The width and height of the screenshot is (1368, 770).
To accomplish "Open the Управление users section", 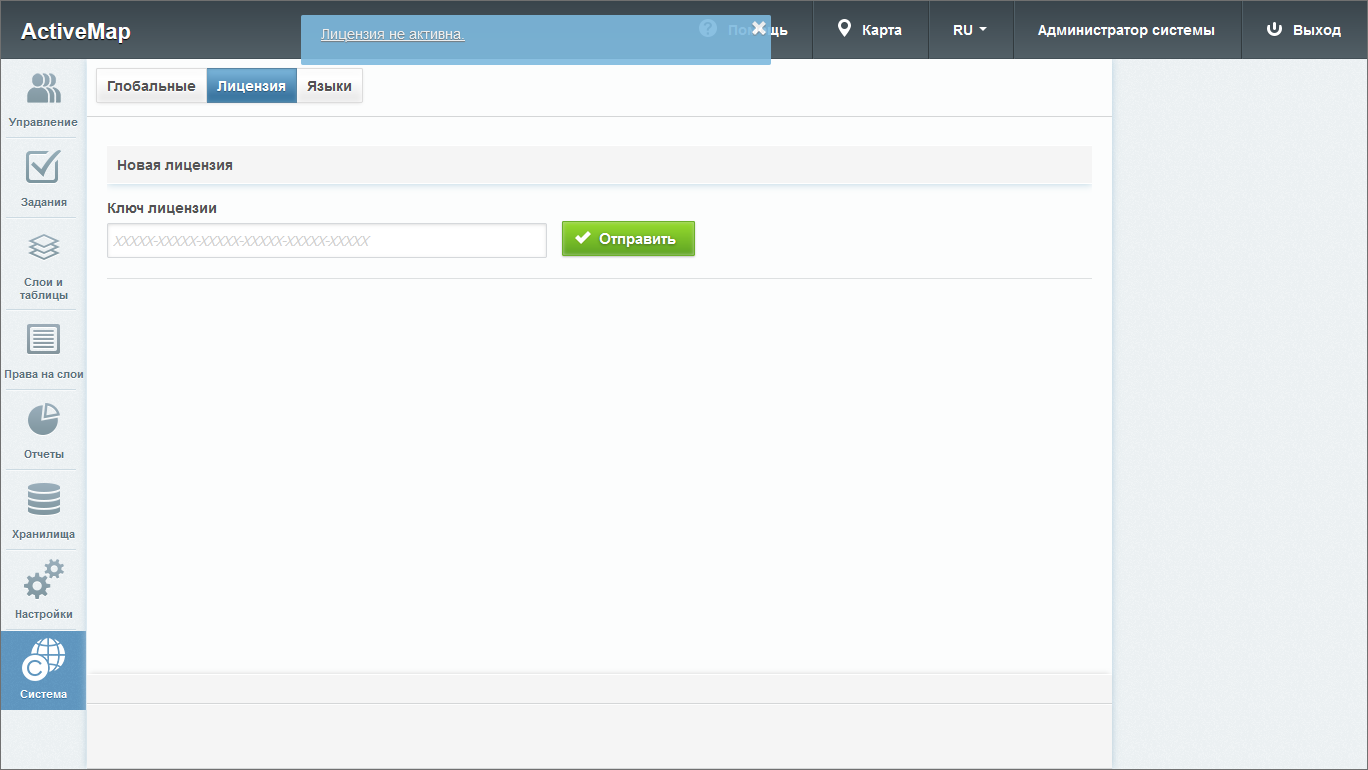I will [x=43, y=99].
